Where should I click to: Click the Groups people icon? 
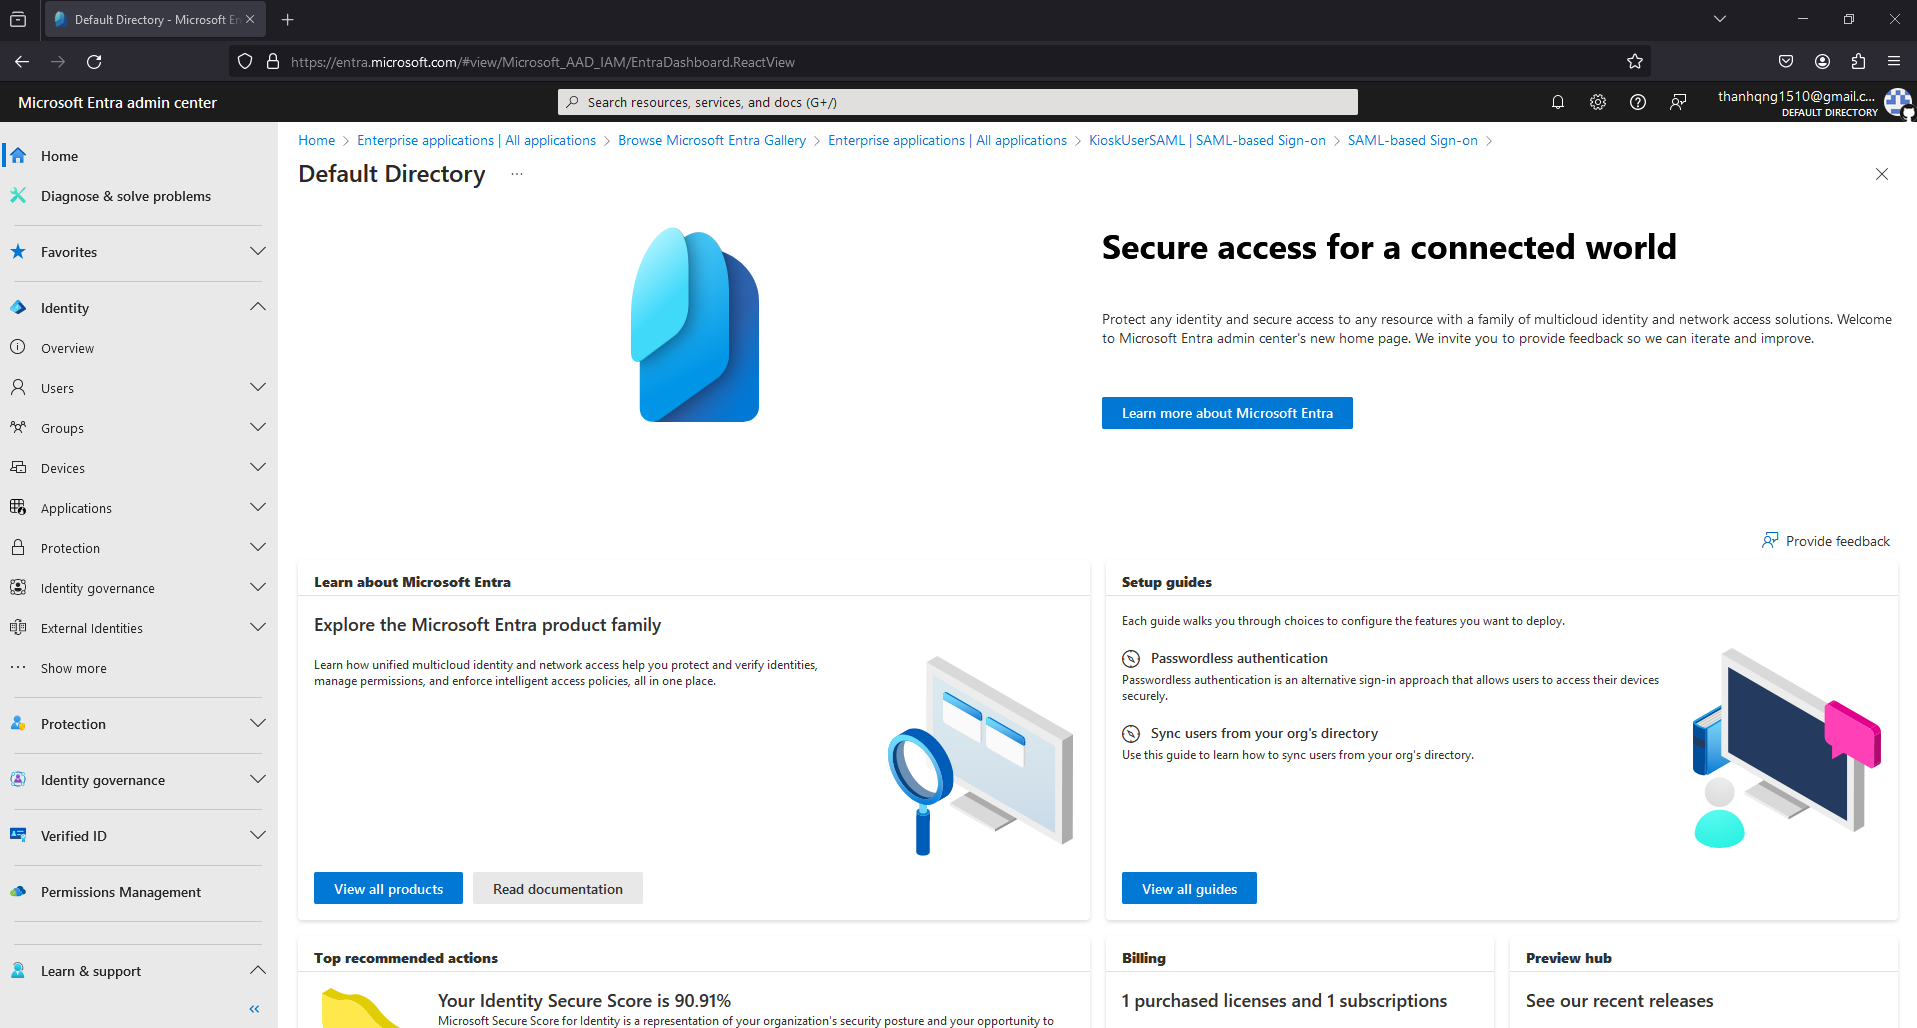pyautogui.click(x=18, y=428)
